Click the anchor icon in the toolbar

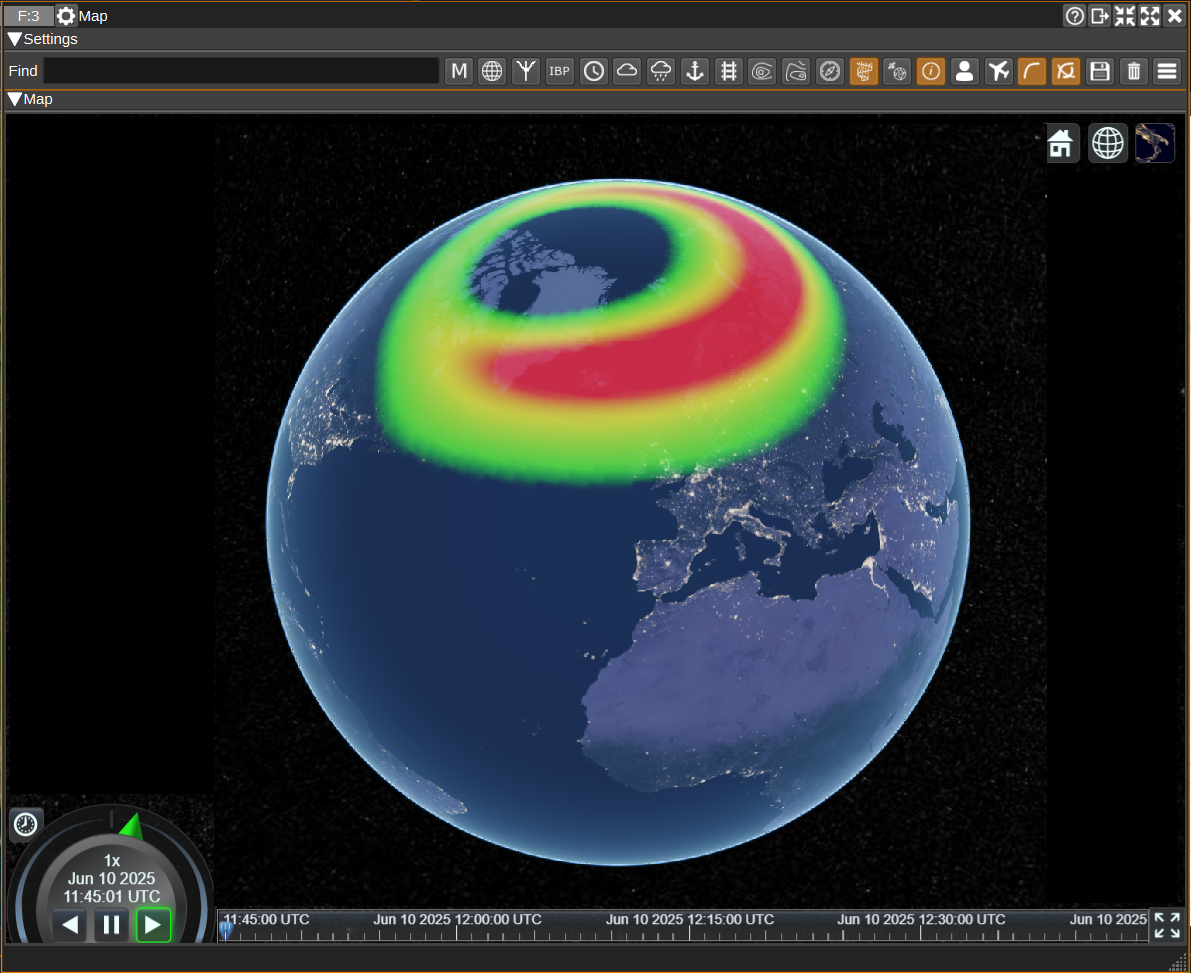tap(695, 71)
